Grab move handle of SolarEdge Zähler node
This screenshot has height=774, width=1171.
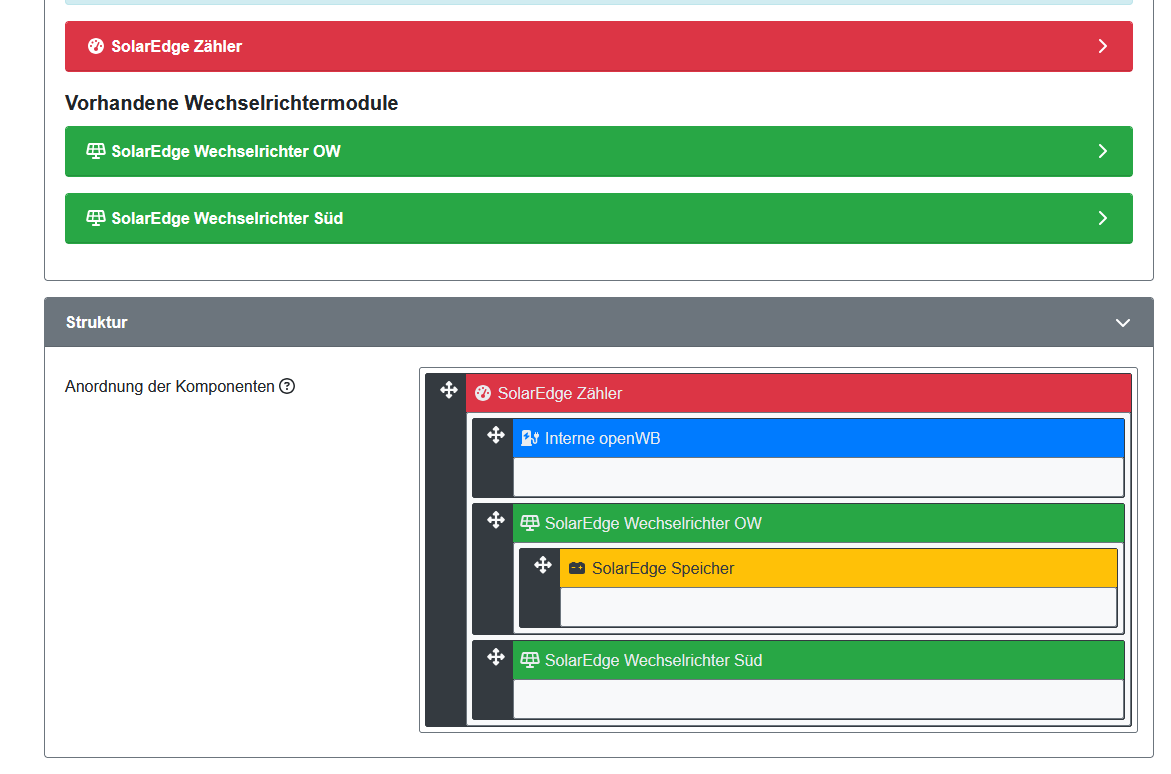pos(448,390)
